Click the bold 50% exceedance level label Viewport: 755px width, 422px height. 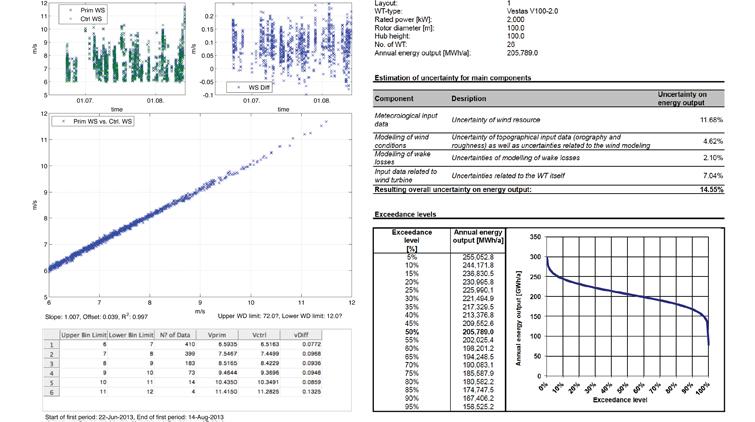(412, 332)
